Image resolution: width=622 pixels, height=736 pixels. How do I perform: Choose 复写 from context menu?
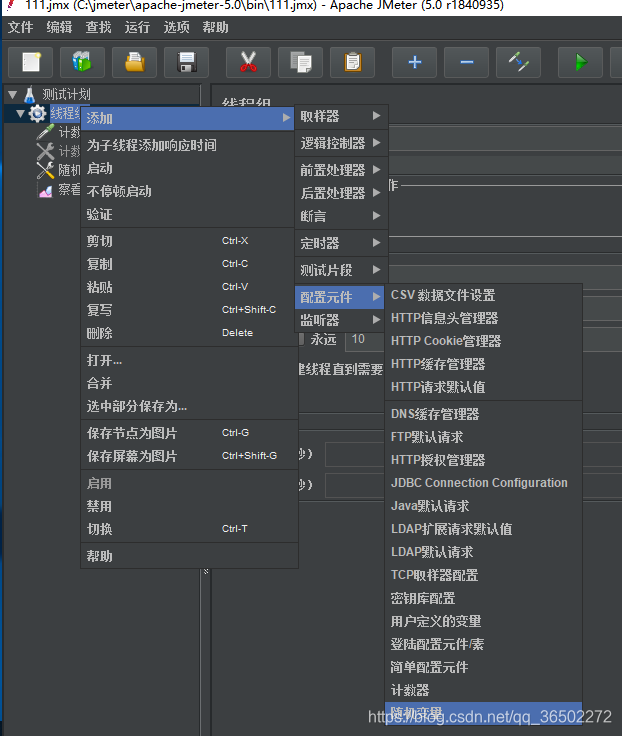click(189, 310)
